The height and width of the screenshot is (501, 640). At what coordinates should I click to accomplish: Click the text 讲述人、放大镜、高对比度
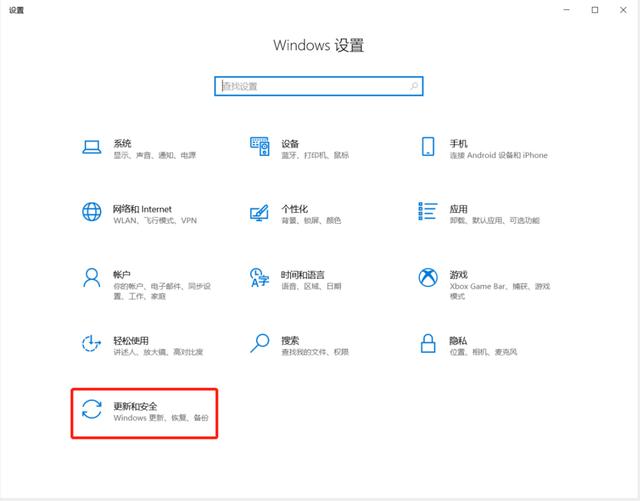click(x=158, y=352)
